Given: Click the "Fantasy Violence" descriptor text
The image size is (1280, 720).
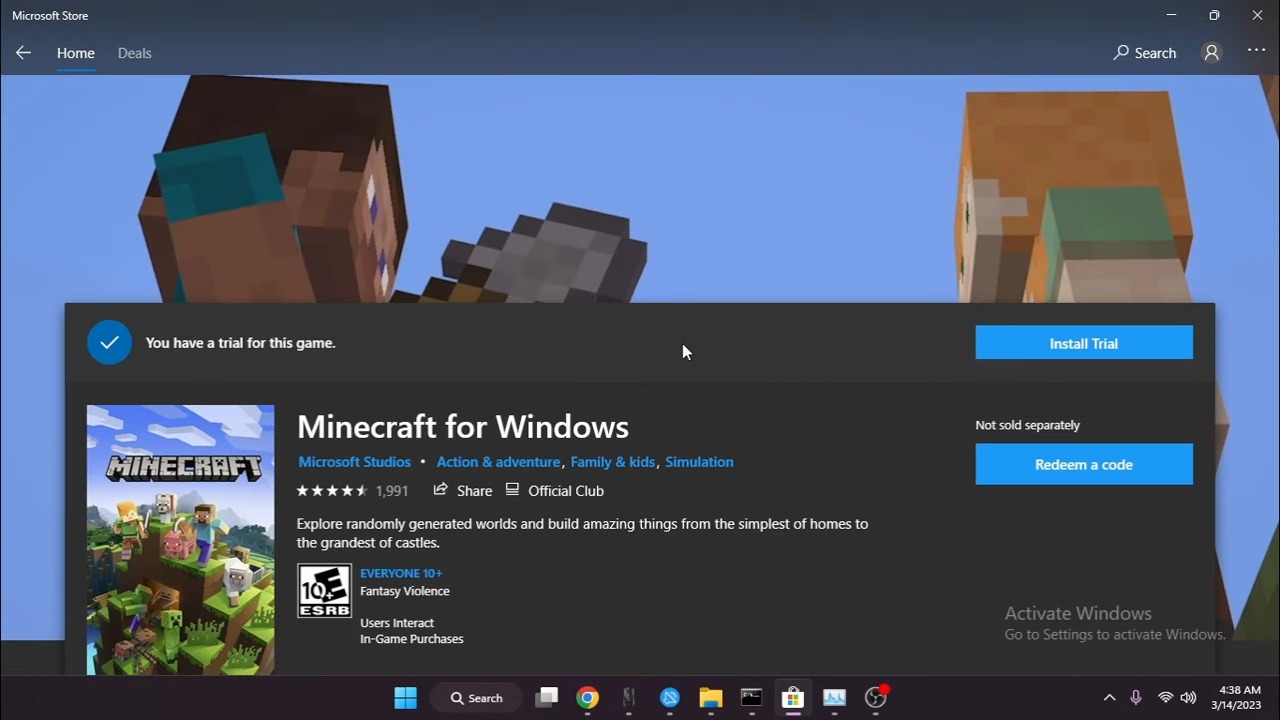Looking at the screenshot, I should click(405, 591).
